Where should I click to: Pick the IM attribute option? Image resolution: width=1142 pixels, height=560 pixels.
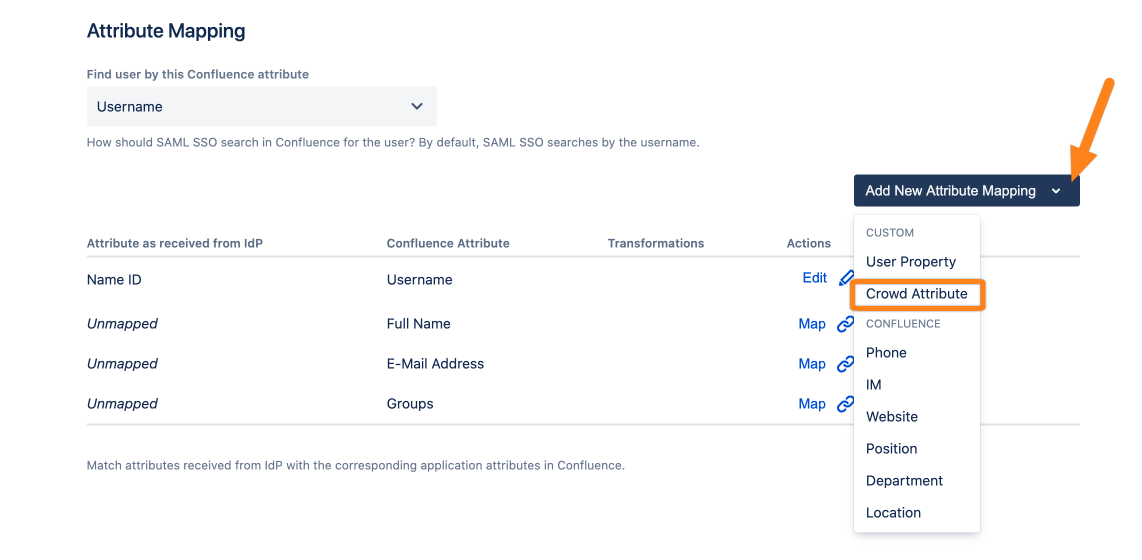click(x=874, y=385)
